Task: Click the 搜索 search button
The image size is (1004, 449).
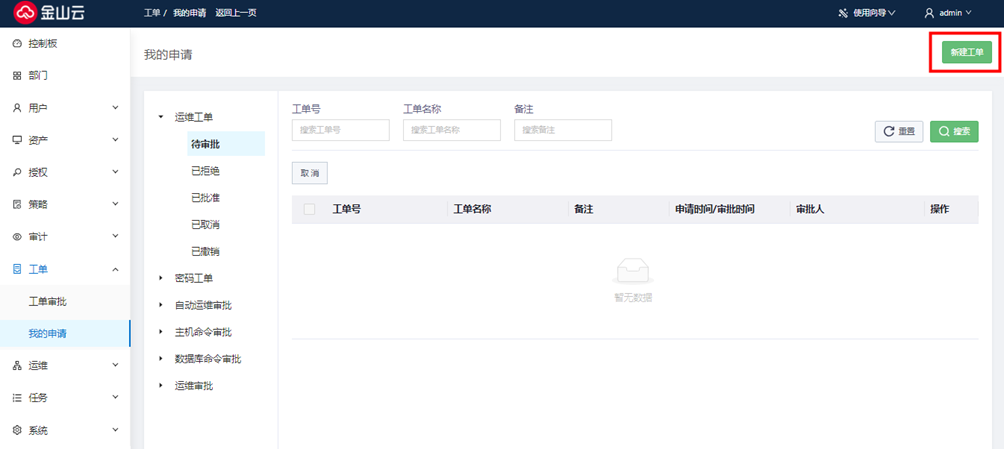Action: 953,131
